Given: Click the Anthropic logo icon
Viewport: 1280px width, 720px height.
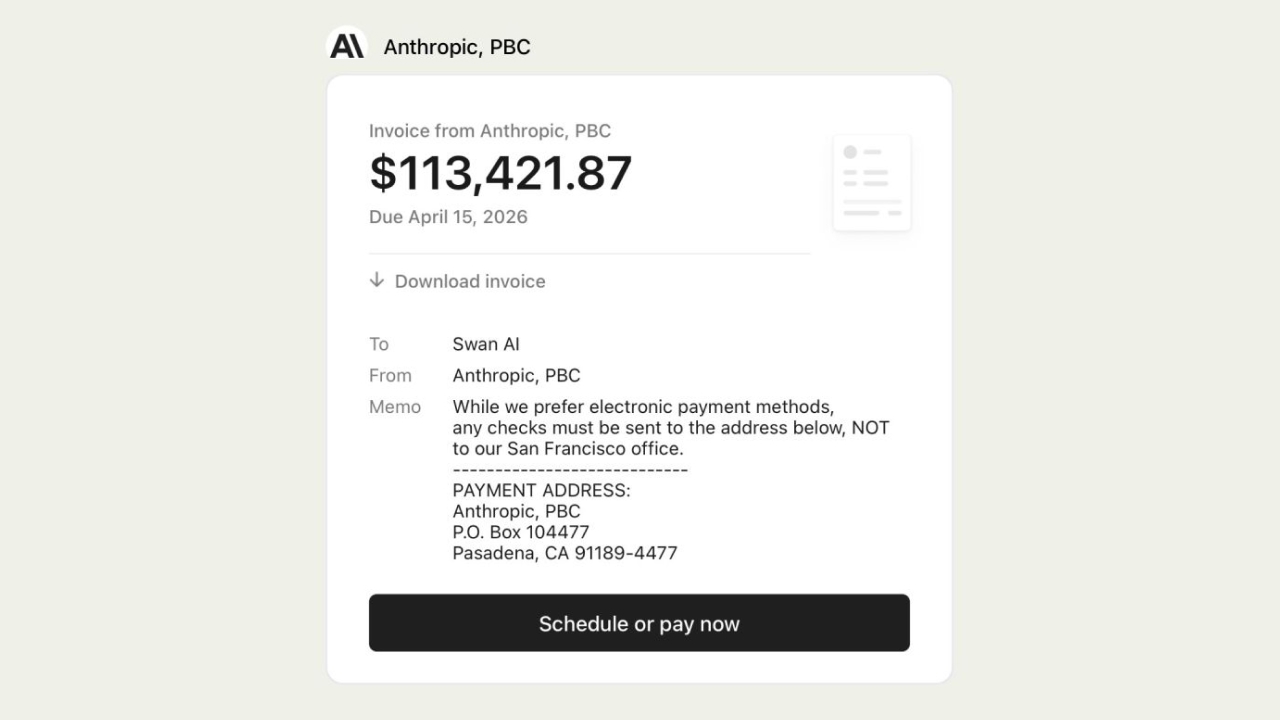Looking at the screenshot, I should 347,46.
